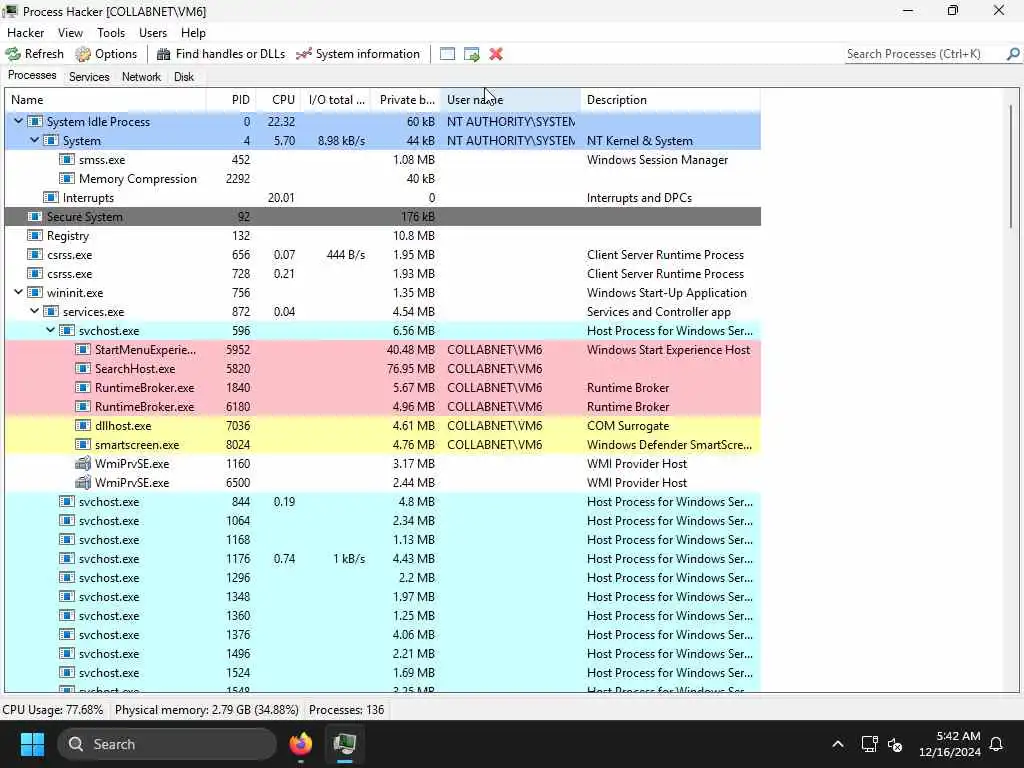Switch to the Network tab
This screenshot has height=768, width=1024.
(x=141, y=77)
